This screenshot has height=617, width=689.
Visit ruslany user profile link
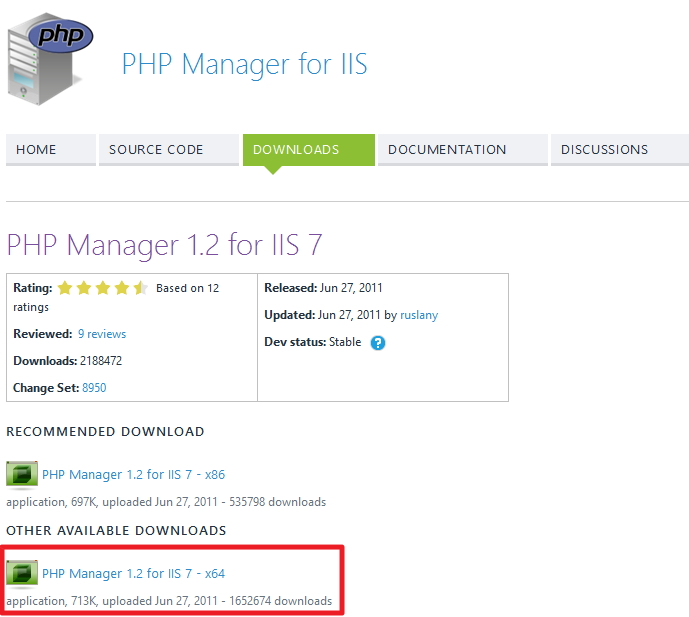(419, 315)
